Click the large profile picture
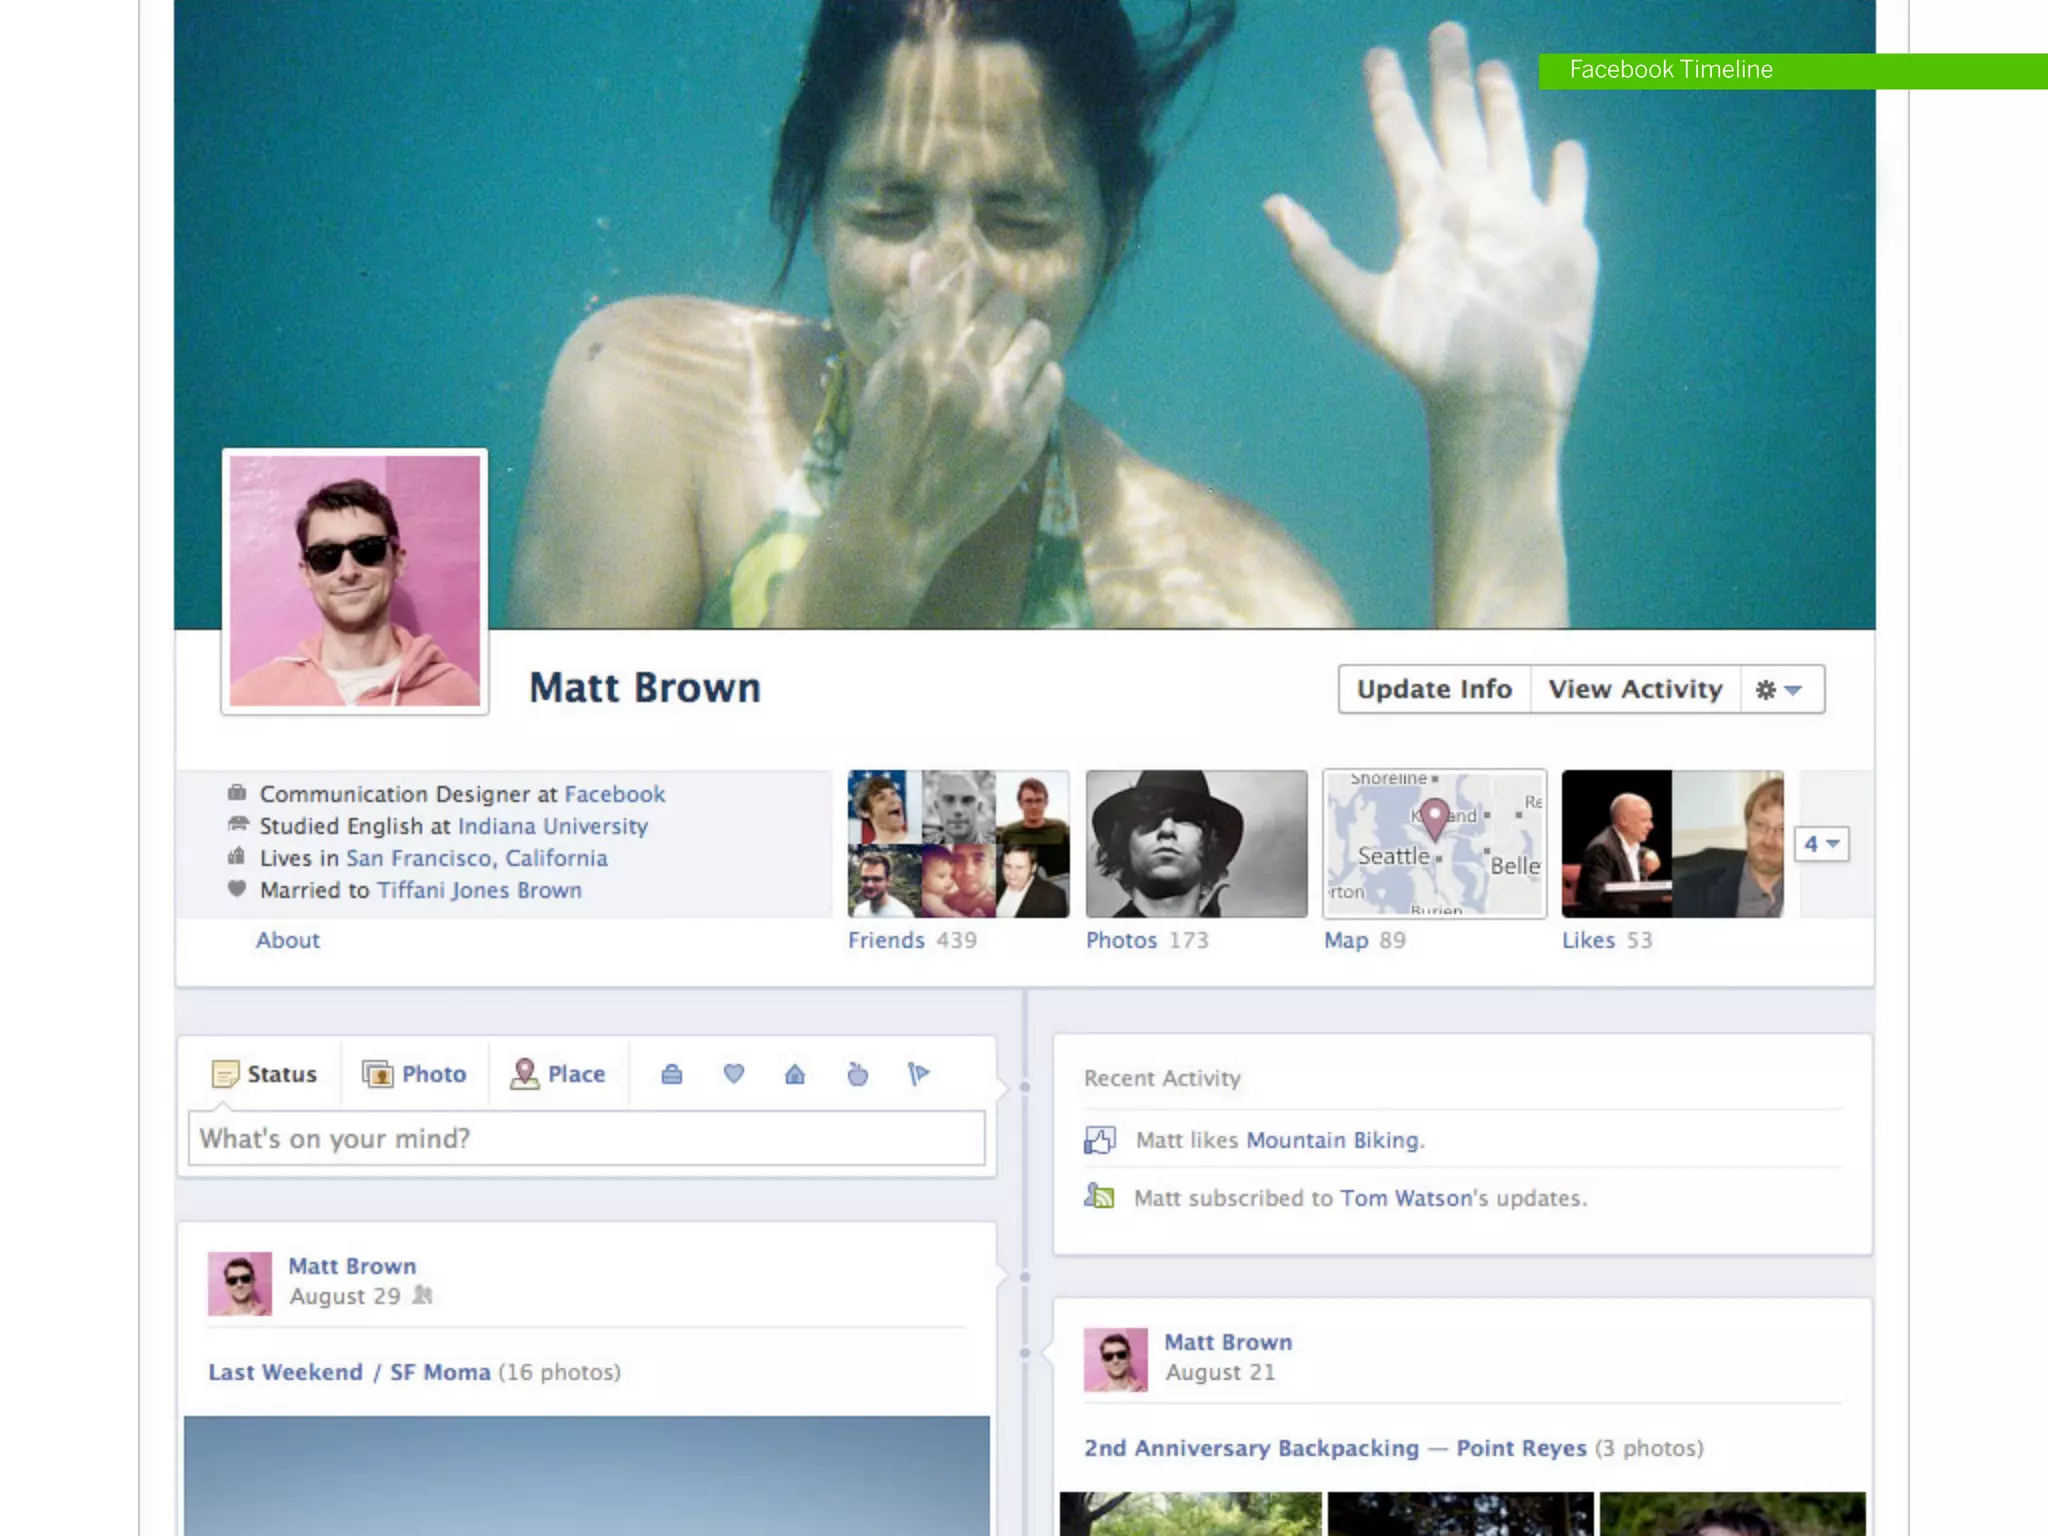 point(355,581)
